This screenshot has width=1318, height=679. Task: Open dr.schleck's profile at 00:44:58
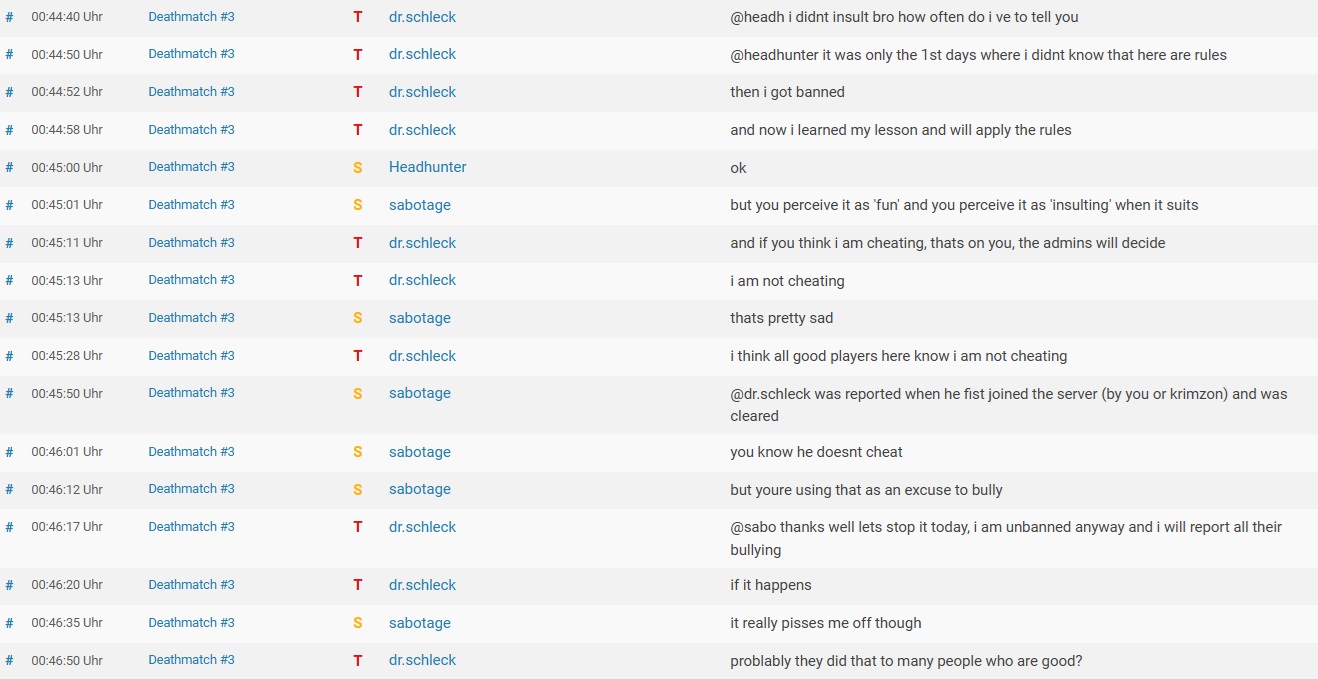point(422,130)
